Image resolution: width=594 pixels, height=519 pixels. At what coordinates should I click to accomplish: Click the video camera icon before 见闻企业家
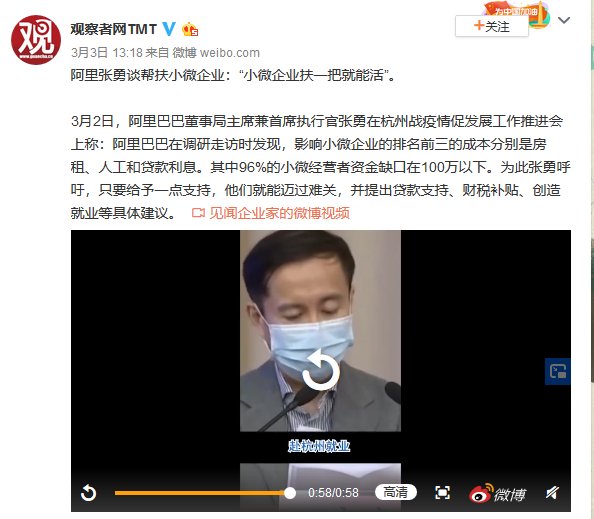coord(198,213)
